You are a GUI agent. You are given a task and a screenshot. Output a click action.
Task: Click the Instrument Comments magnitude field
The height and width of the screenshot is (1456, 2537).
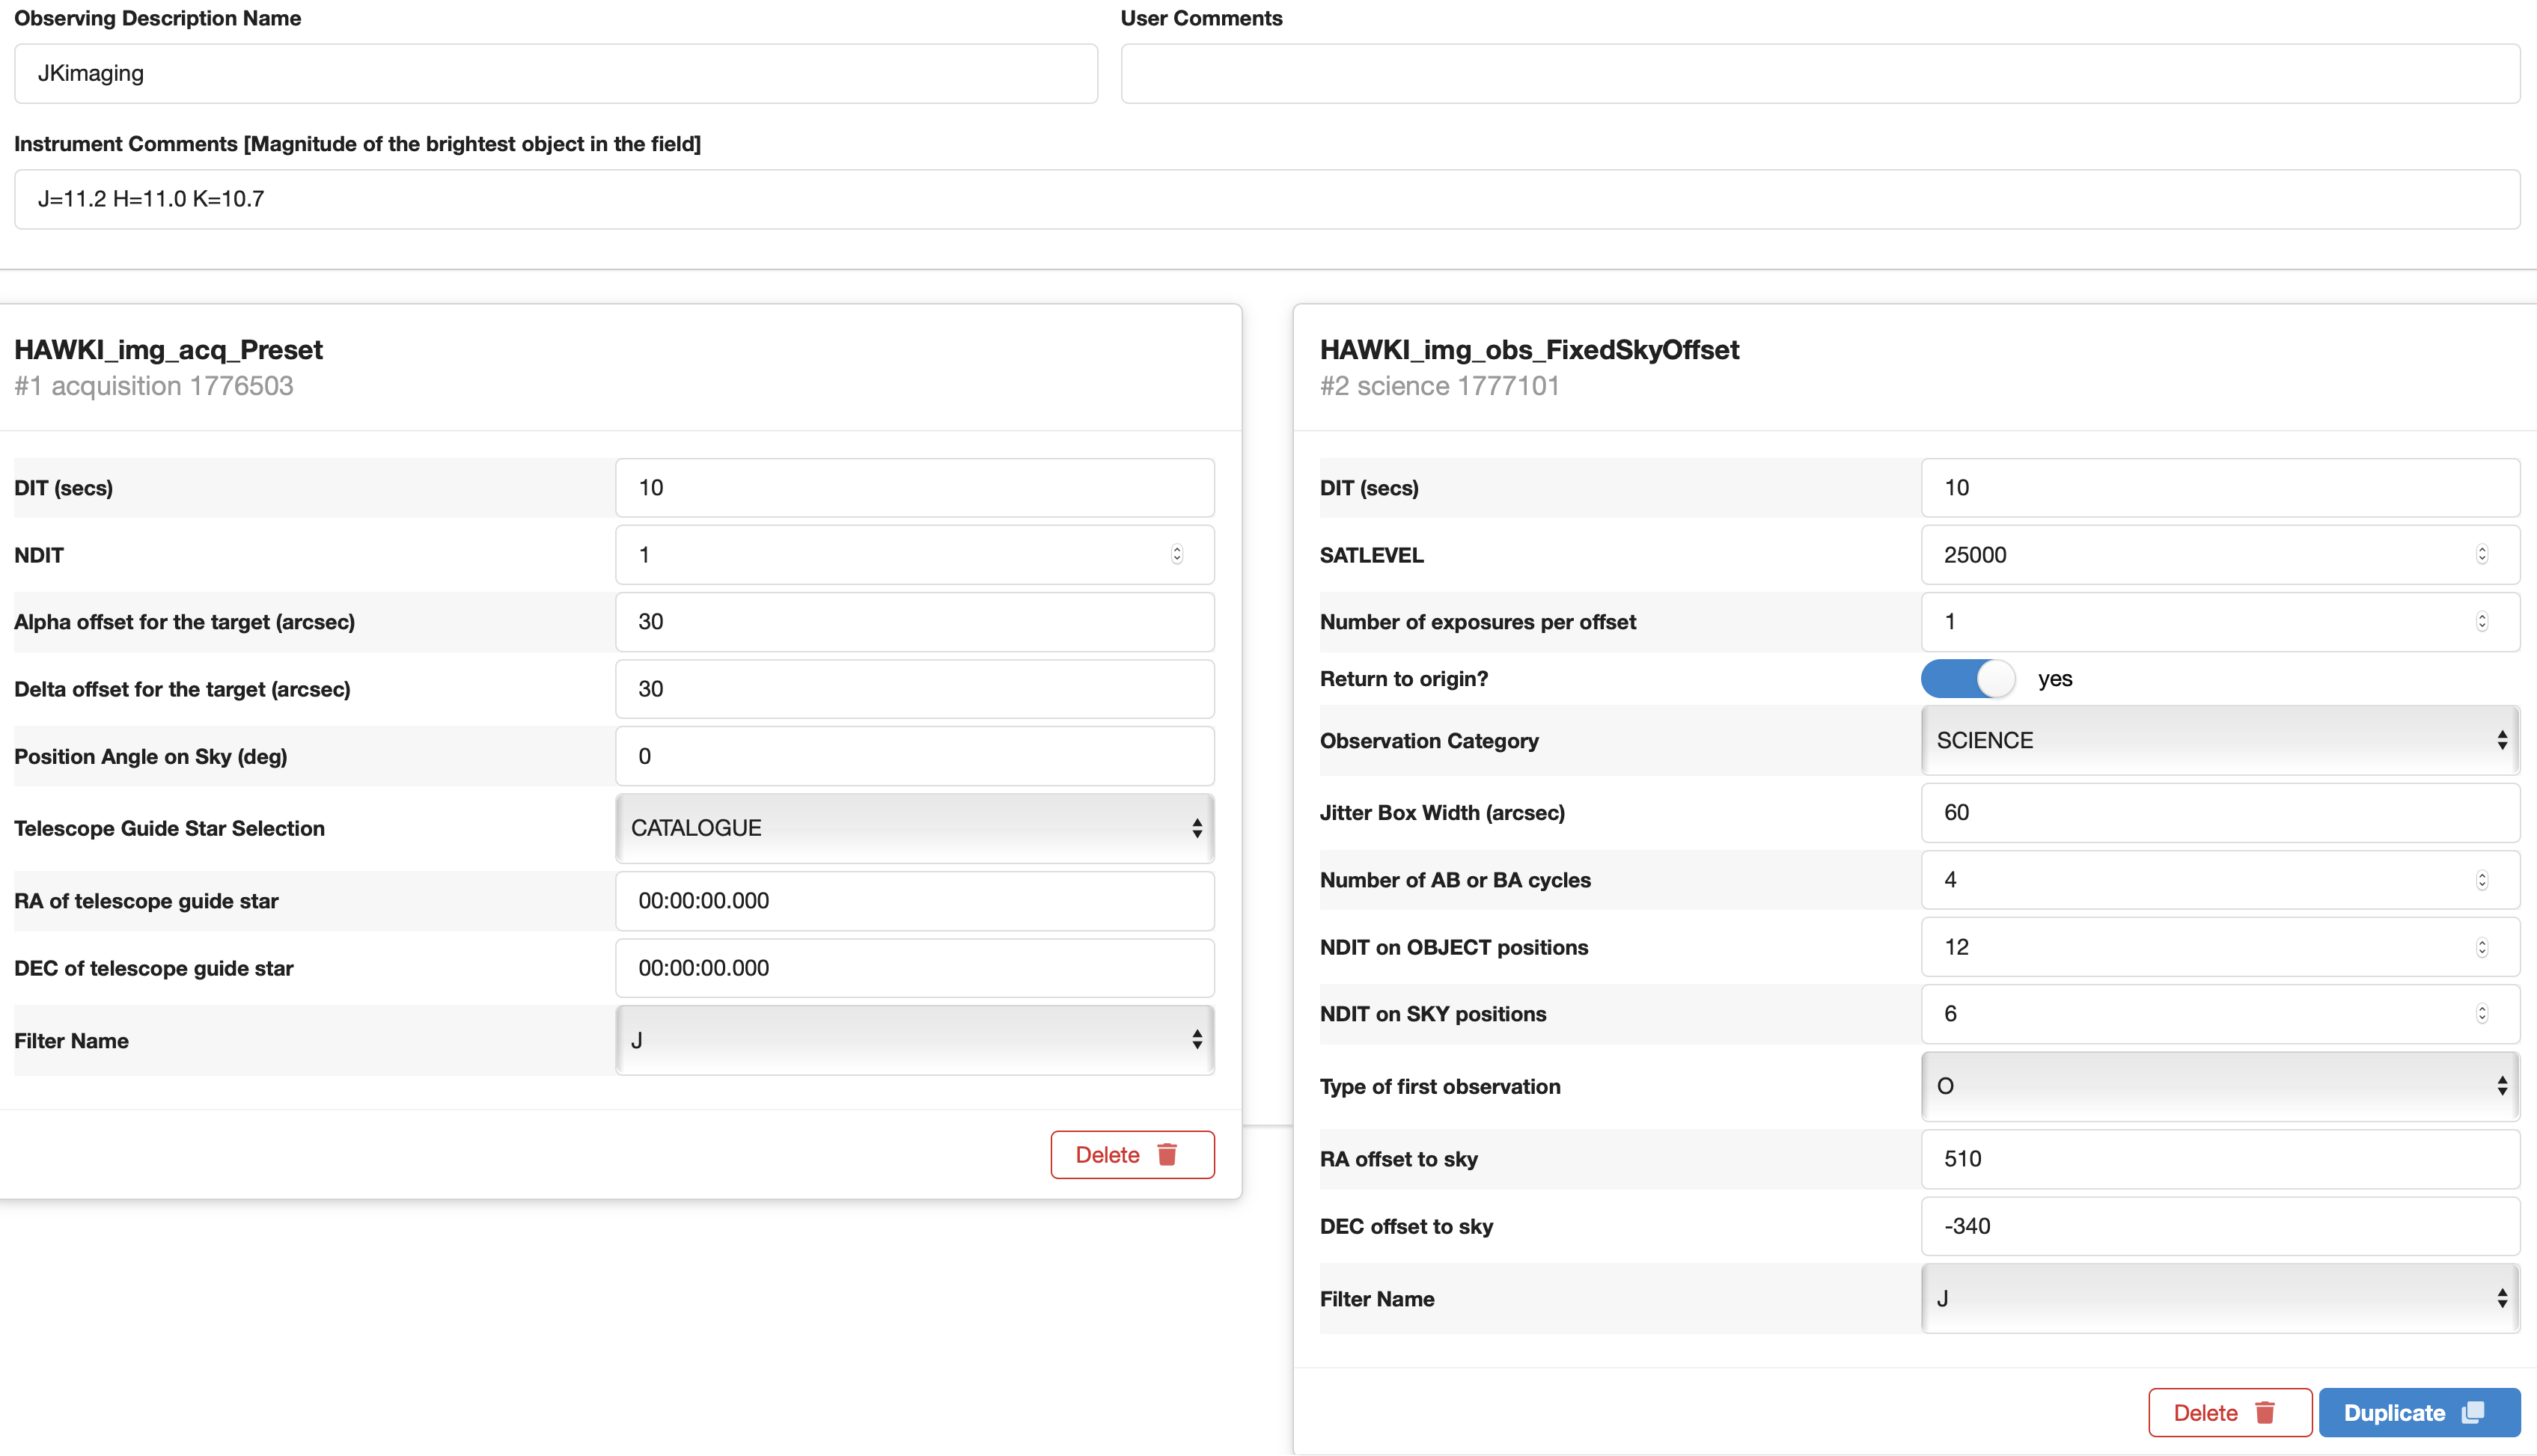pos(1266,199)
